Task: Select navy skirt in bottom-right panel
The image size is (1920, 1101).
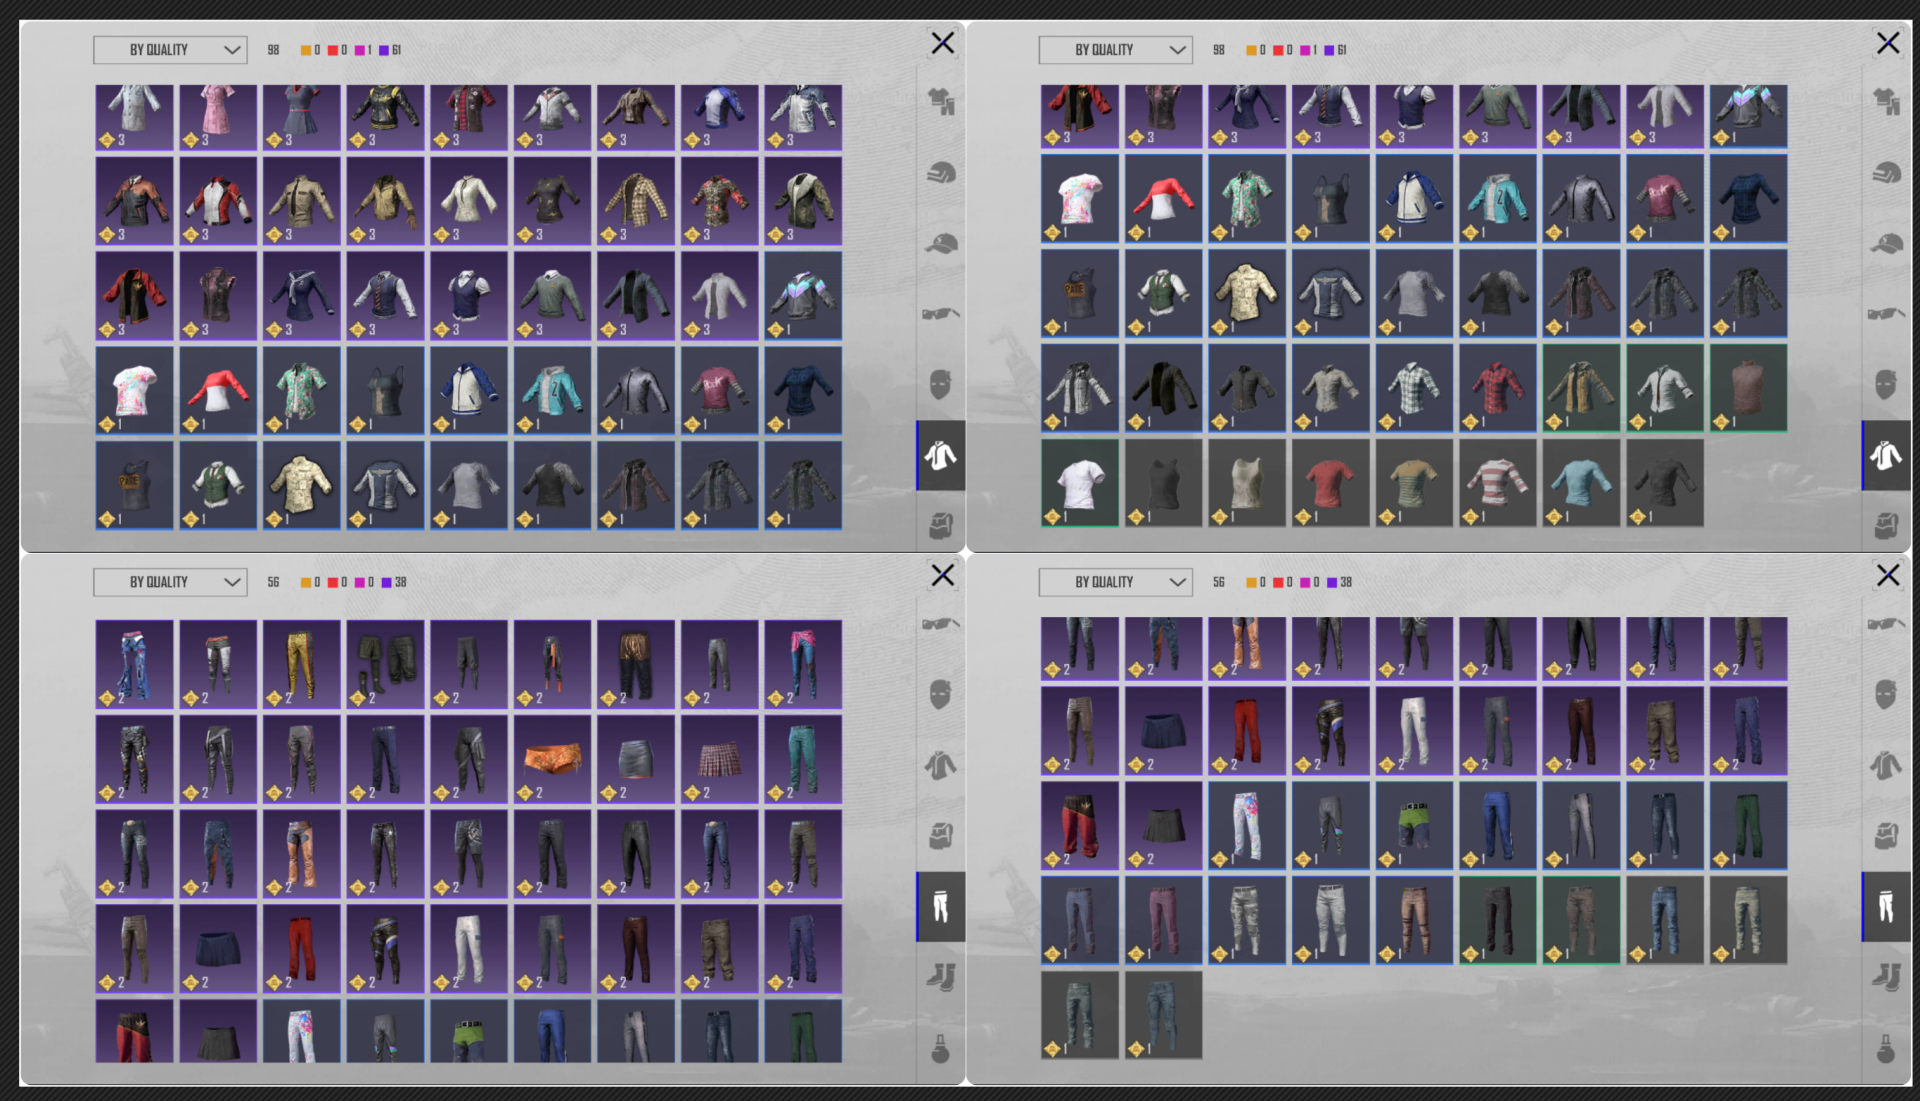Action: tap(1163, 730)
